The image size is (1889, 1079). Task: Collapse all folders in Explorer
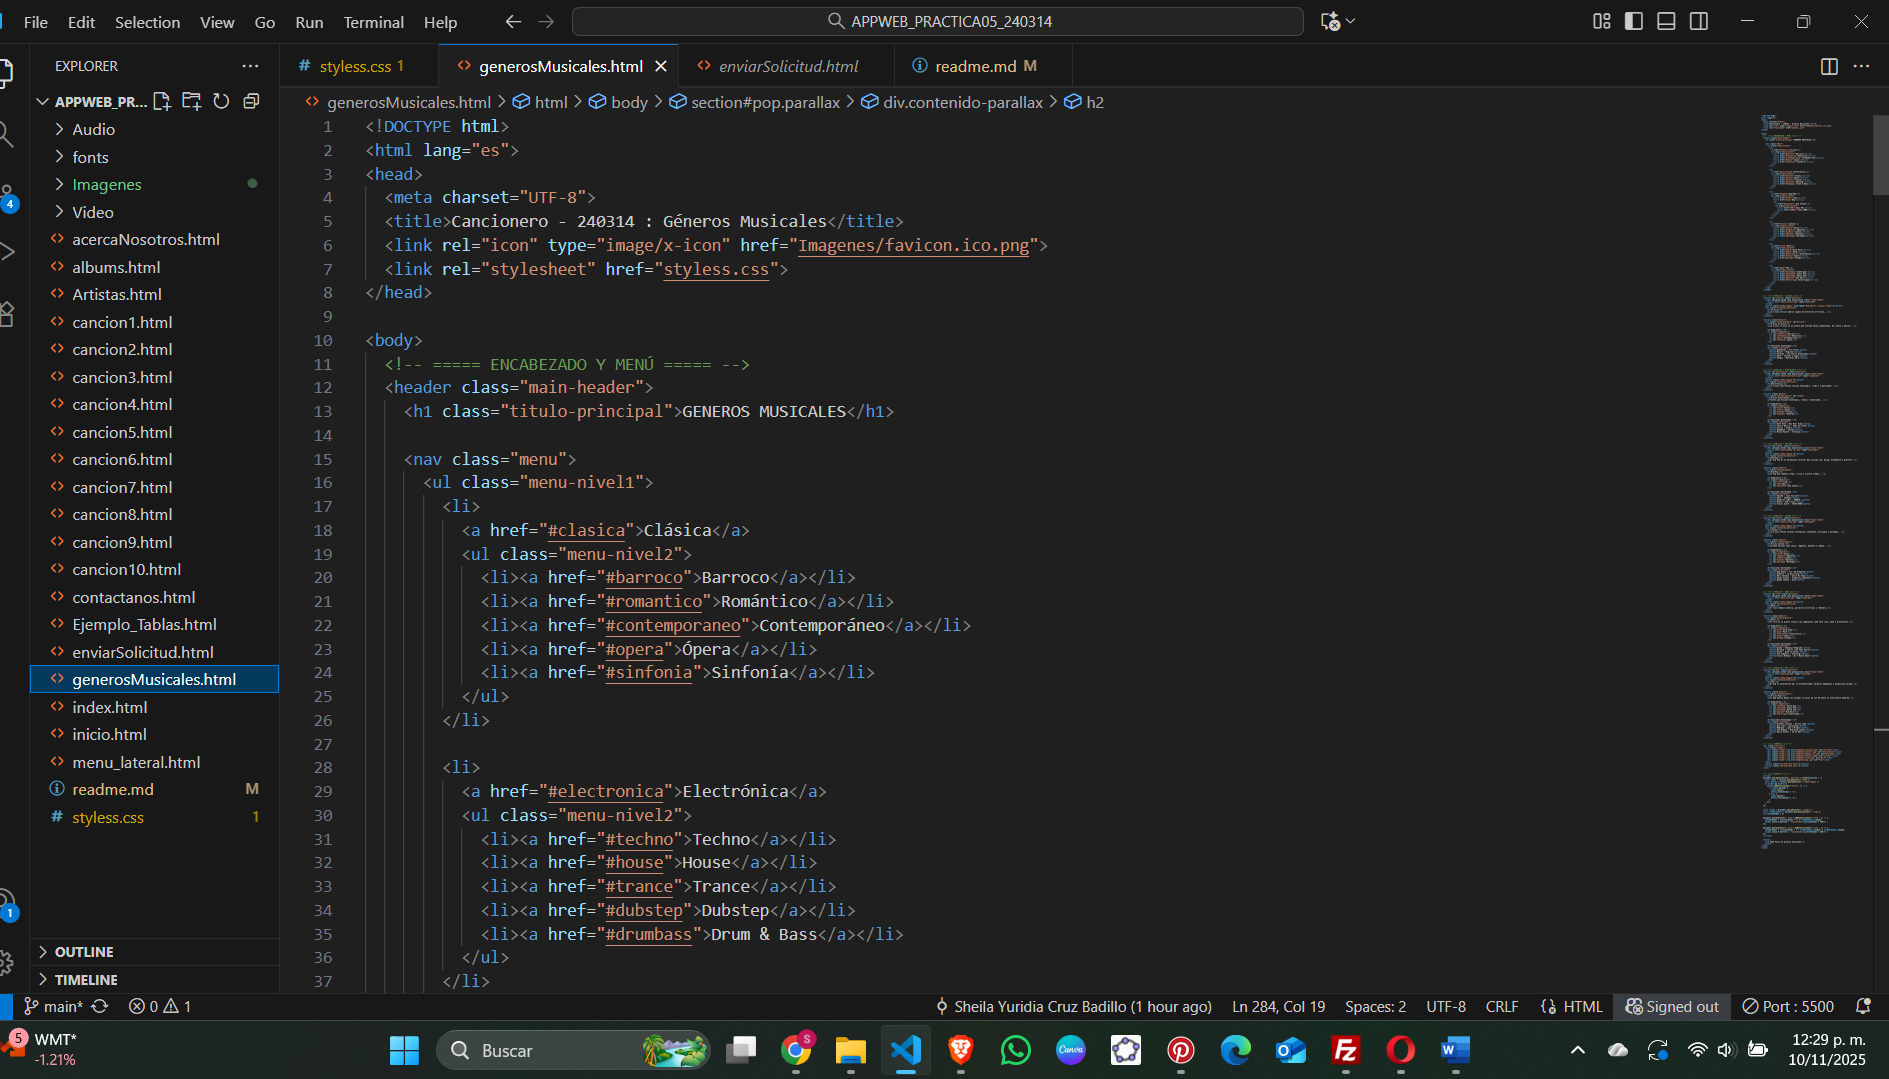click(251, 101)
